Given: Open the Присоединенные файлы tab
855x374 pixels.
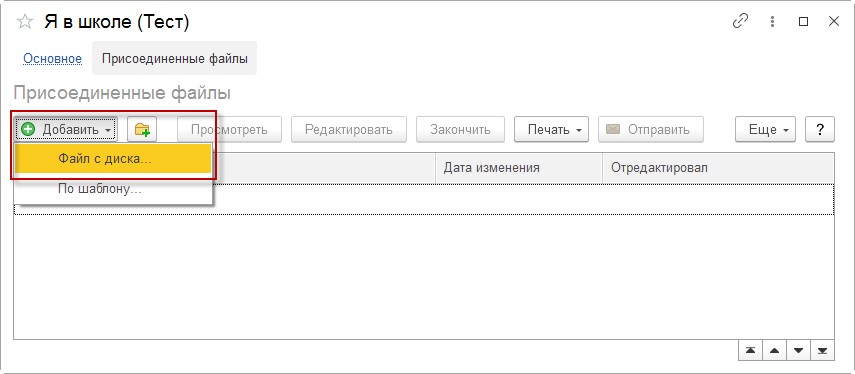Looking at the screenshot, I should pyautogui.click(x=174, y=58).
